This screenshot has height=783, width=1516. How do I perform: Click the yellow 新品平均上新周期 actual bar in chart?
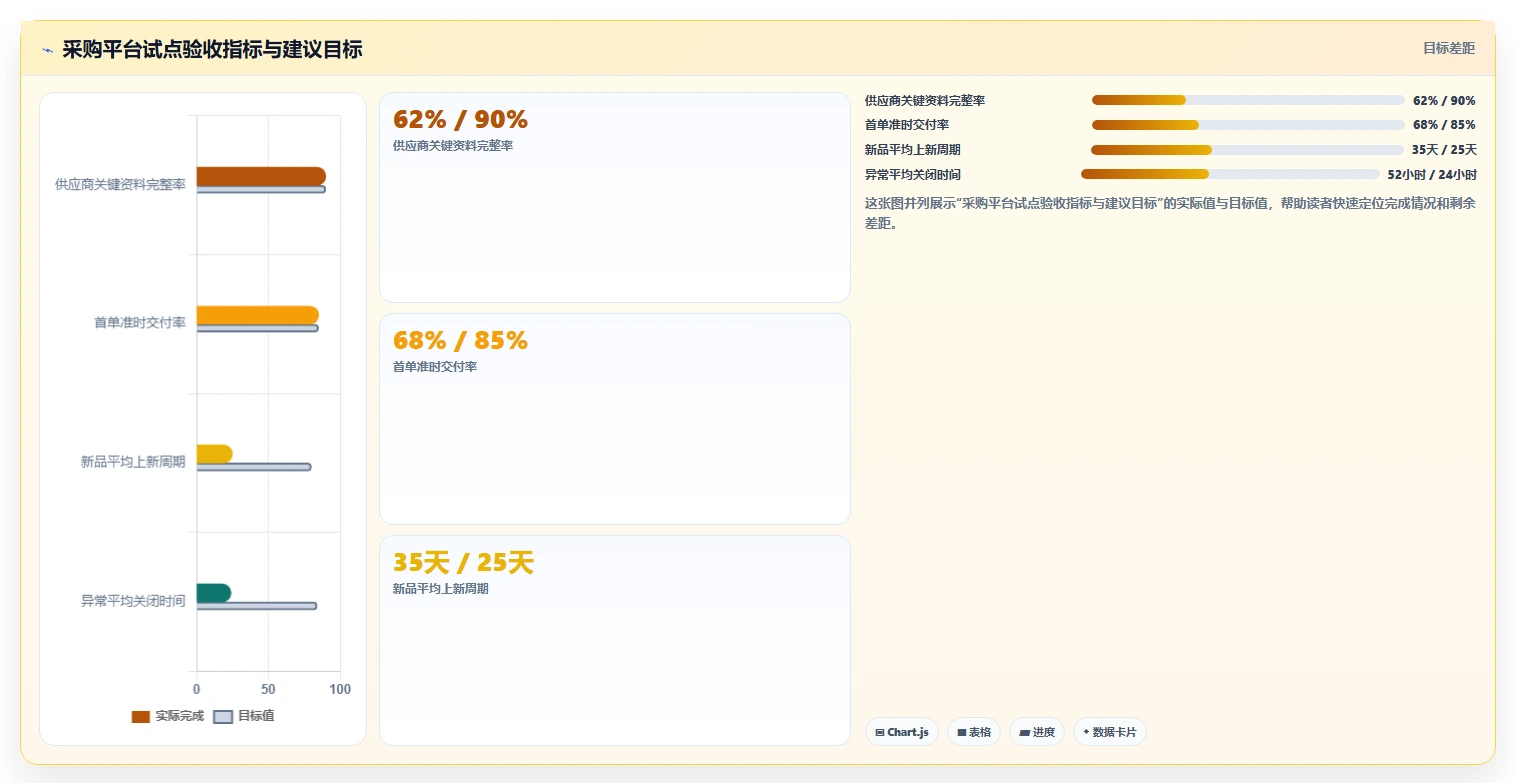[215, 454]
